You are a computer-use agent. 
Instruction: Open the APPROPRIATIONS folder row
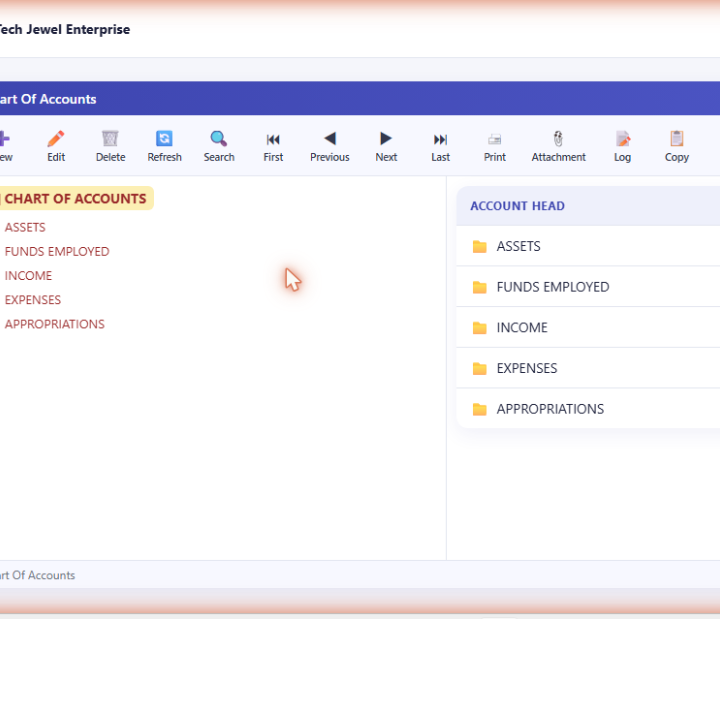pyautogui.click(x=588, y=409)
